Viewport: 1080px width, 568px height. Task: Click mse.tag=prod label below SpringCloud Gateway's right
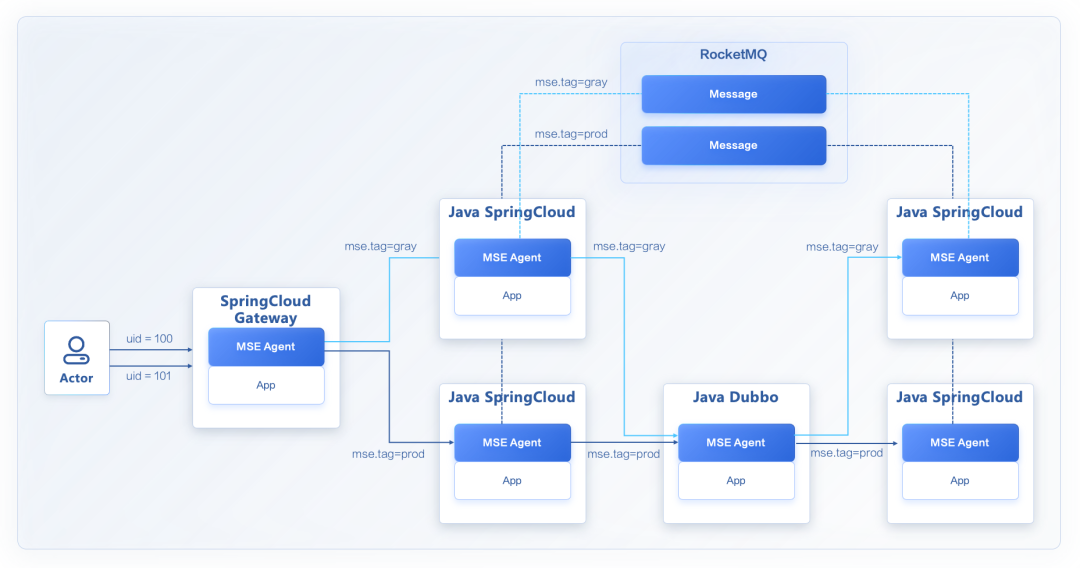(x=388, y=454)
